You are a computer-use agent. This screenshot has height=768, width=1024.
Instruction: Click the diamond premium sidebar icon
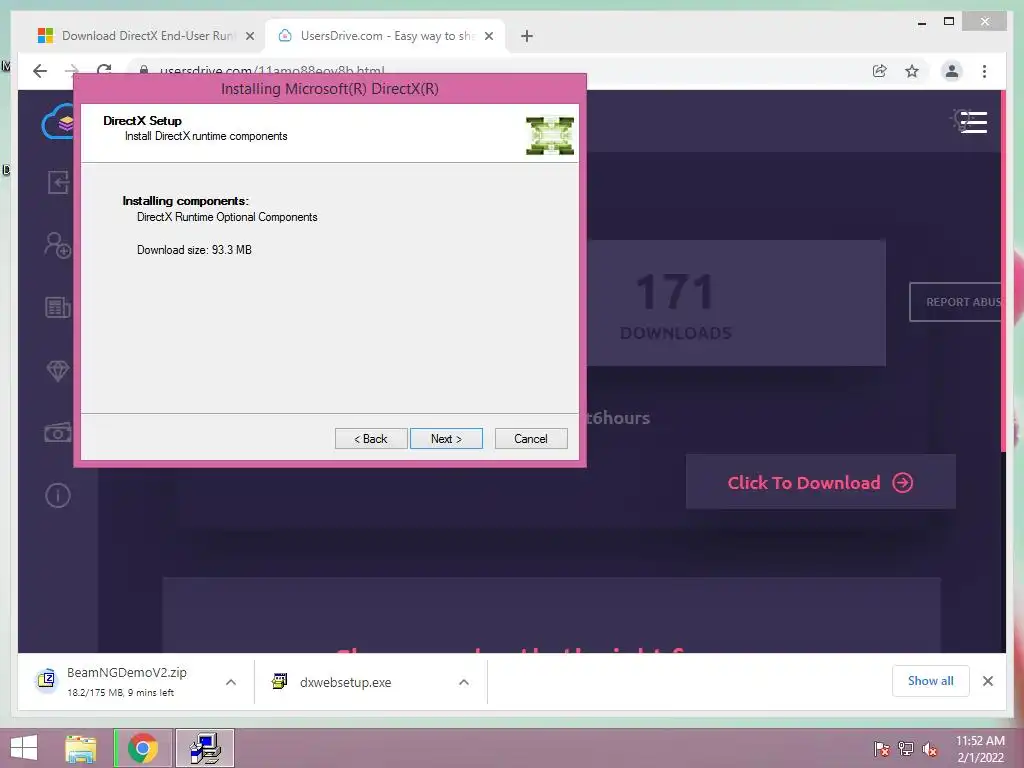click(57, 370)
